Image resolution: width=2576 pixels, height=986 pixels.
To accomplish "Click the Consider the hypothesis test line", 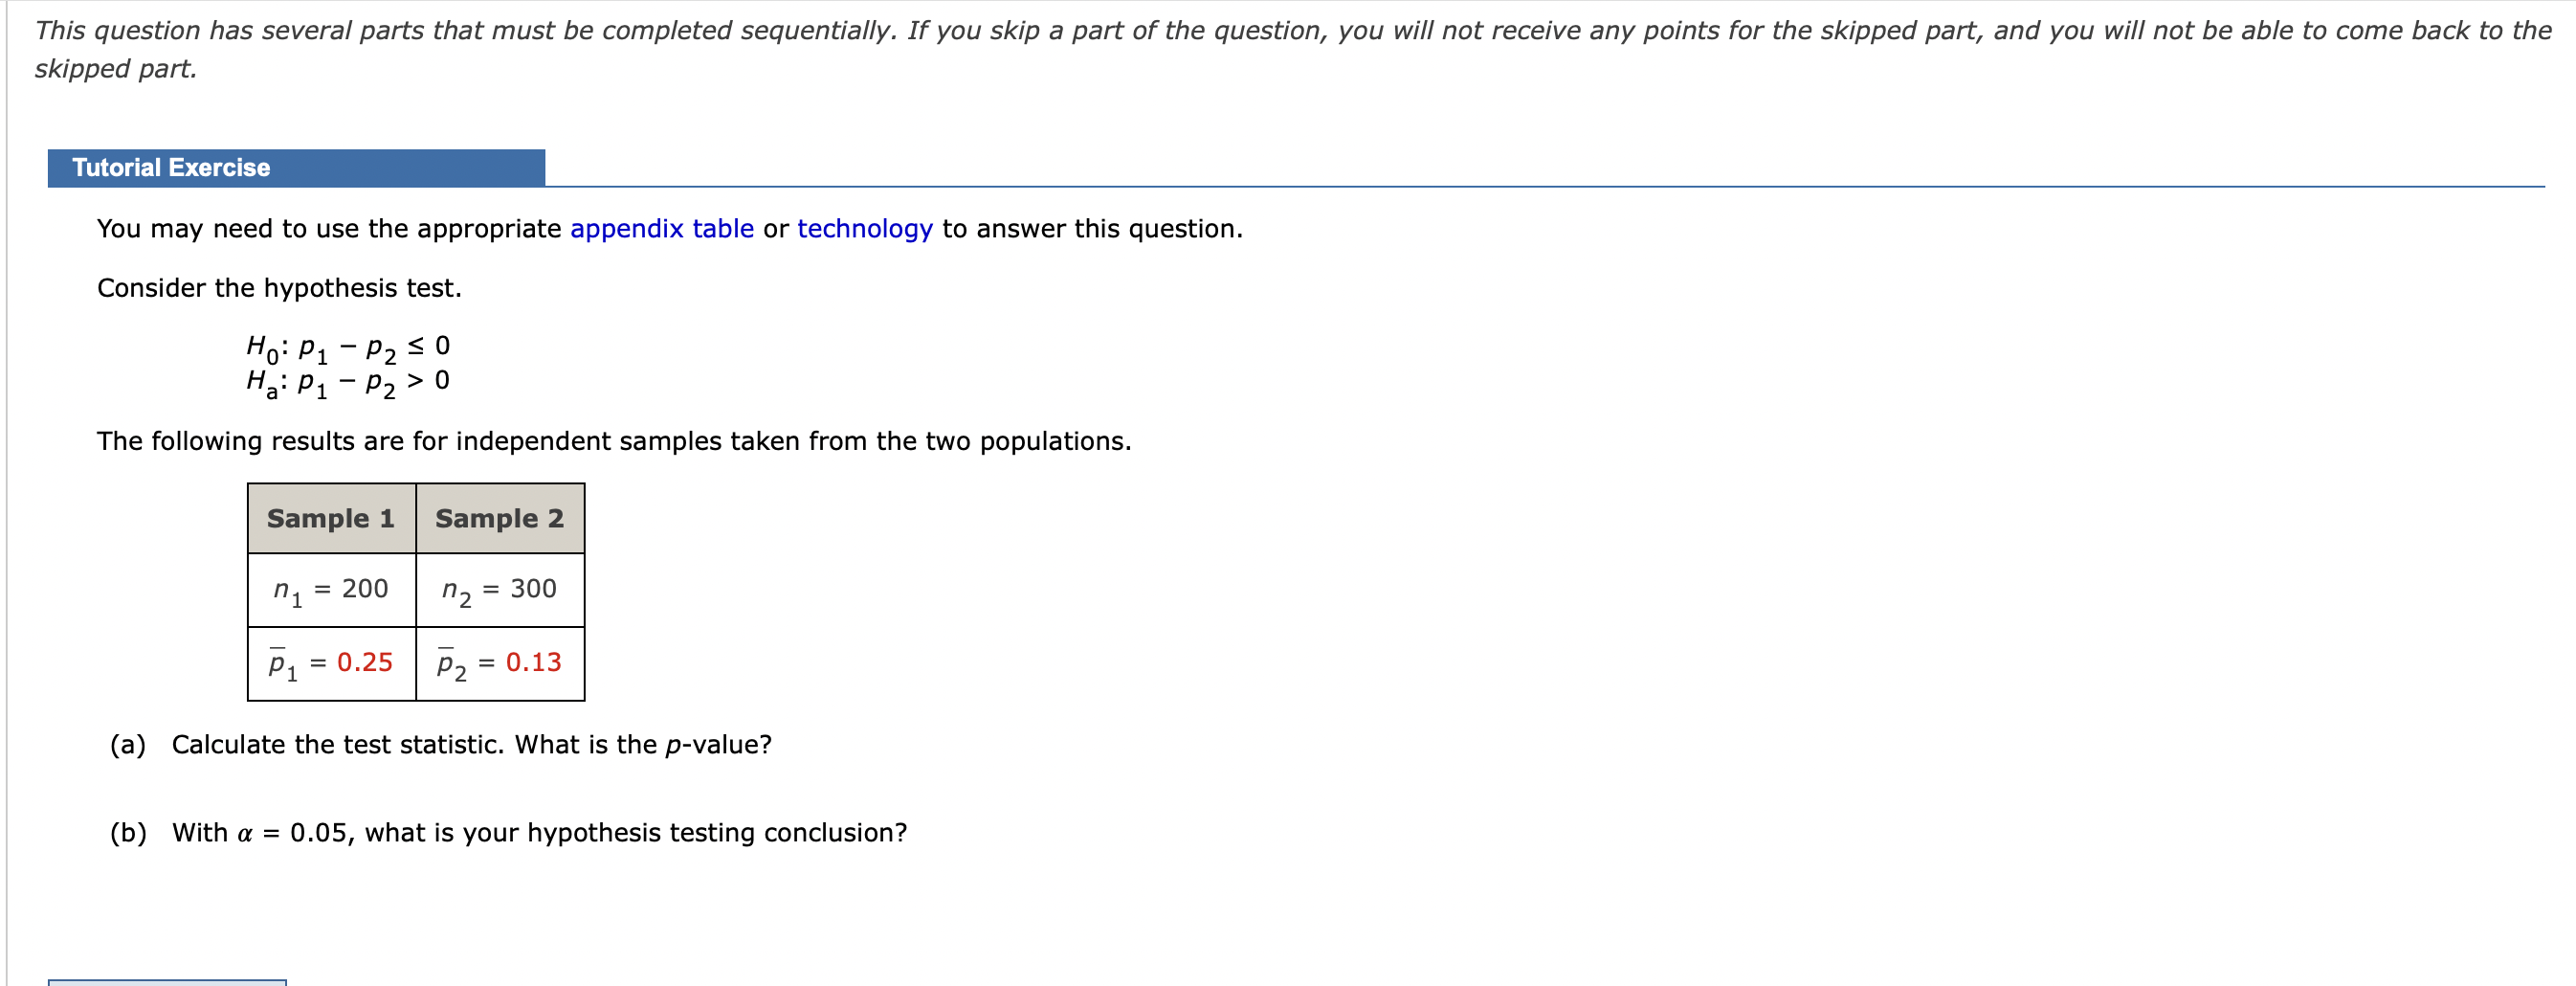I will (278, 287).
